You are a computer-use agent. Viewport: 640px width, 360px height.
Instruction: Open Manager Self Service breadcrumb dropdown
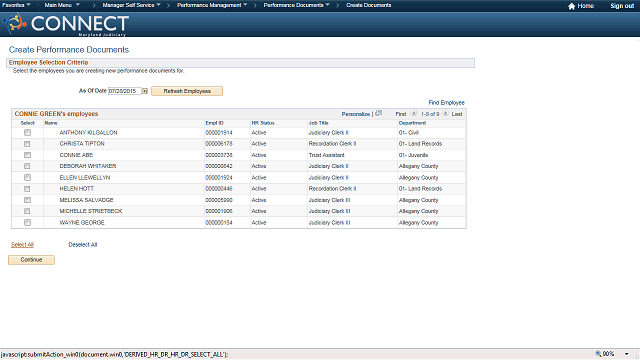pyautogui.click(x=131, y=5)
